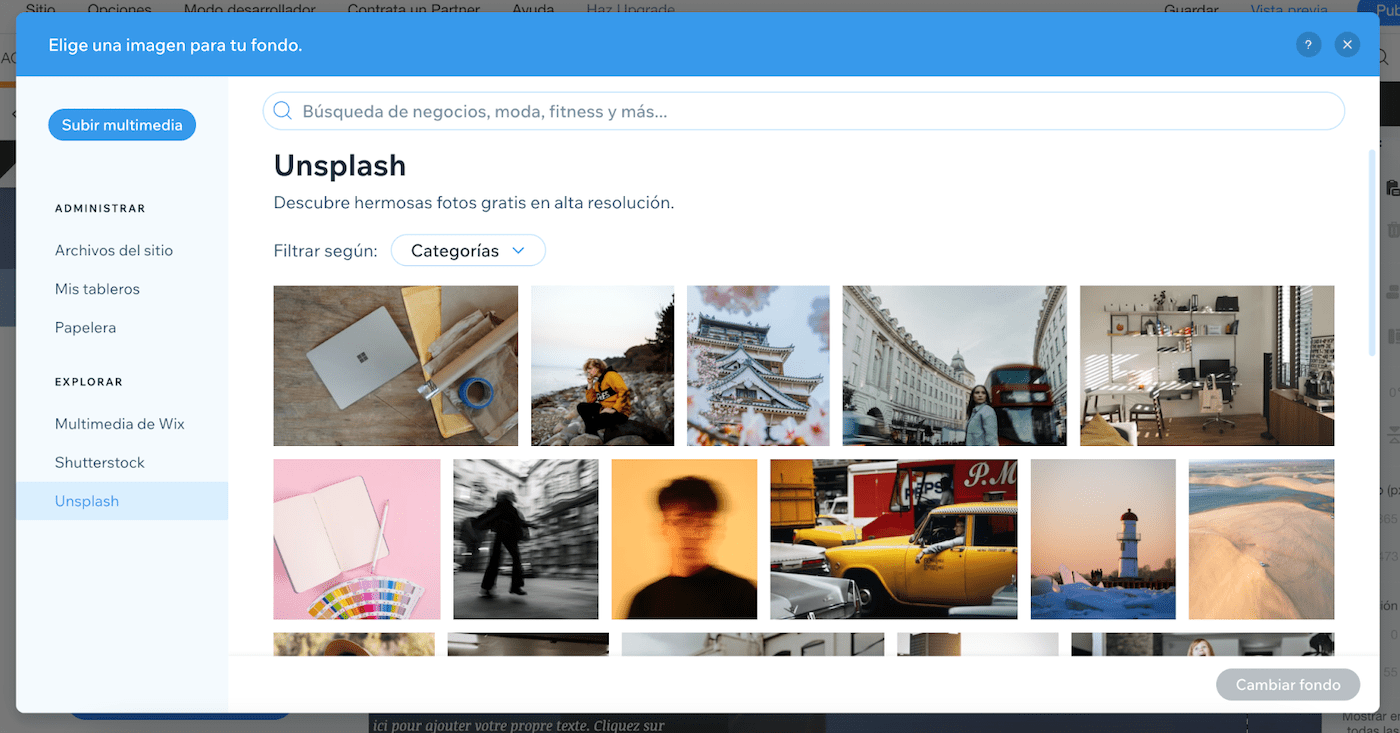The width and height of the screenshot is (1400, 733).
Task: Open Papelera section
Action: [86, 327]
